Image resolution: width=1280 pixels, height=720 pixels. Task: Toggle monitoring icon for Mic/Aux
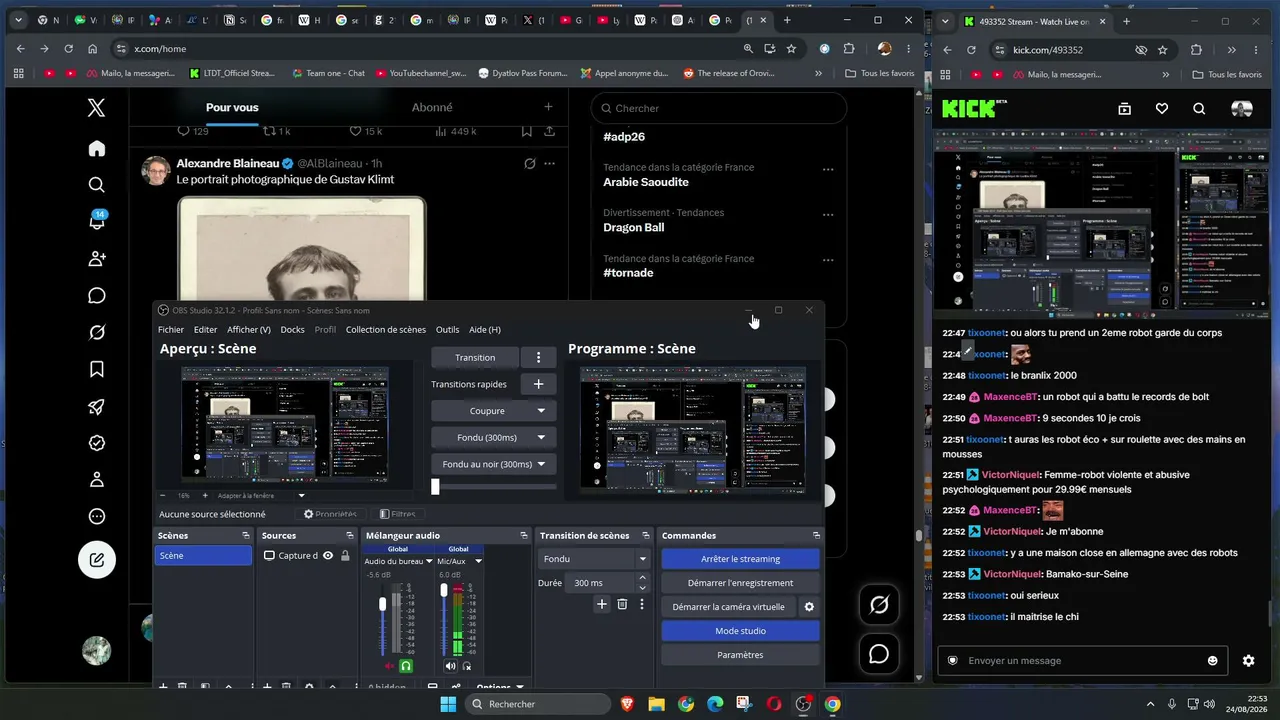tap(467, 666)
